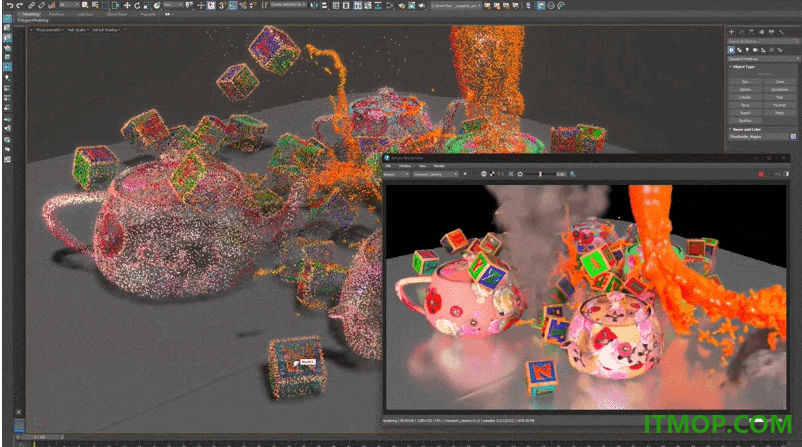Switch to the Modeling ribbon tab
Viewport: 802px width, 447px height.
click(31, 14)
